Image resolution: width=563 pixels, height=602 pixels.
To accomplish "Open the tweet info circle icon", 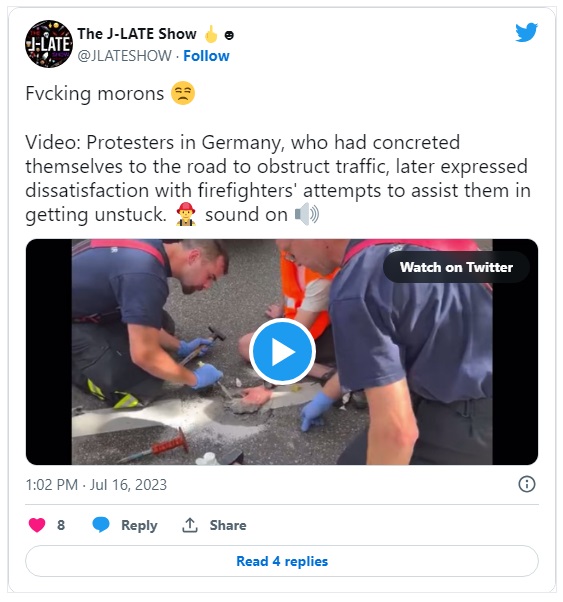I will pyautogui.click(x=527, y=484).
